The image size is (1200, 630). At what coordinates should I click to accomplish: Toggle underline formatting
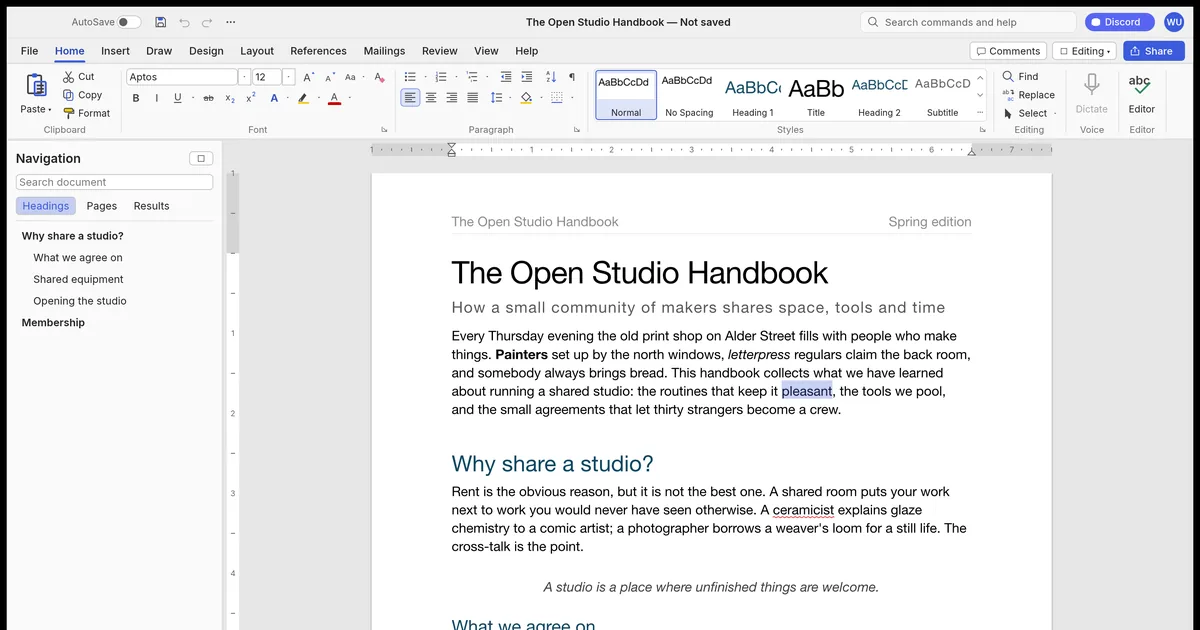pyautogui.click(x=178, y=98)
